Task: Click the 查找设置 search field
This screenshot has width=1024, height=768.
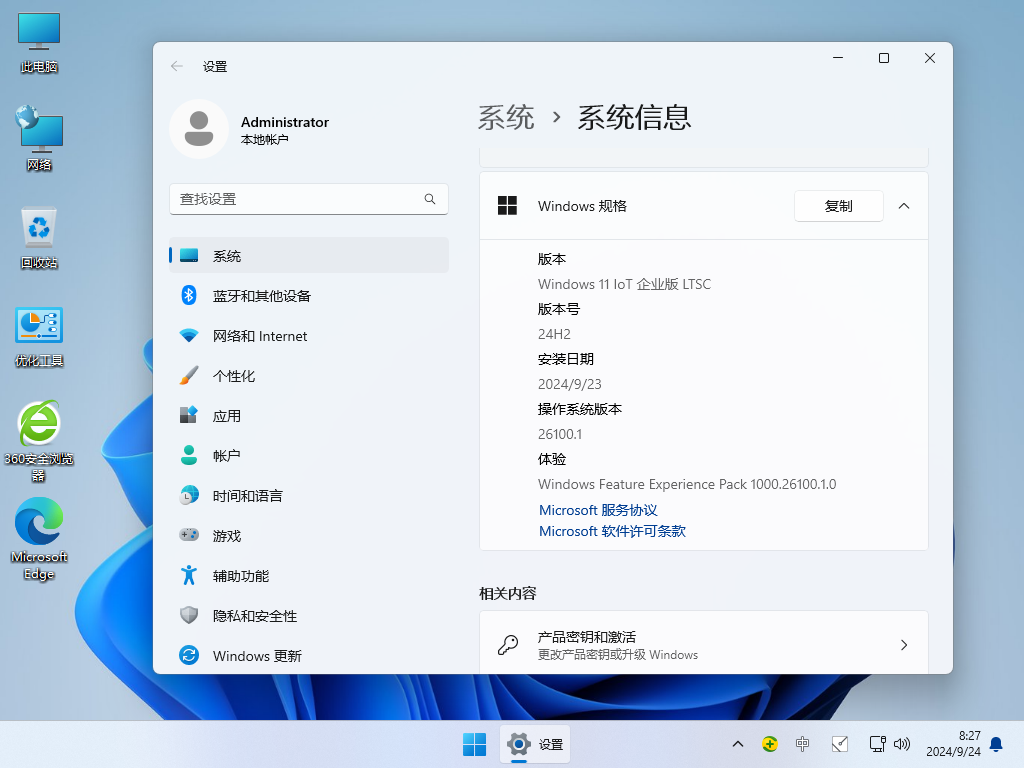Action: click(309, 199)
